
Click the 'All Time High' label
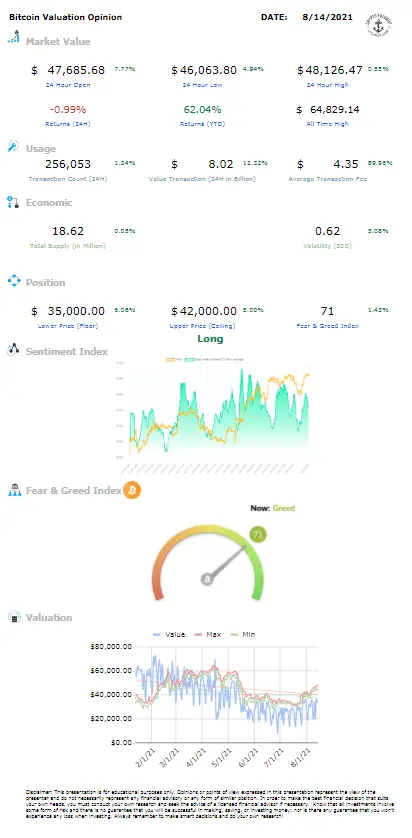(x=328, y=124)
